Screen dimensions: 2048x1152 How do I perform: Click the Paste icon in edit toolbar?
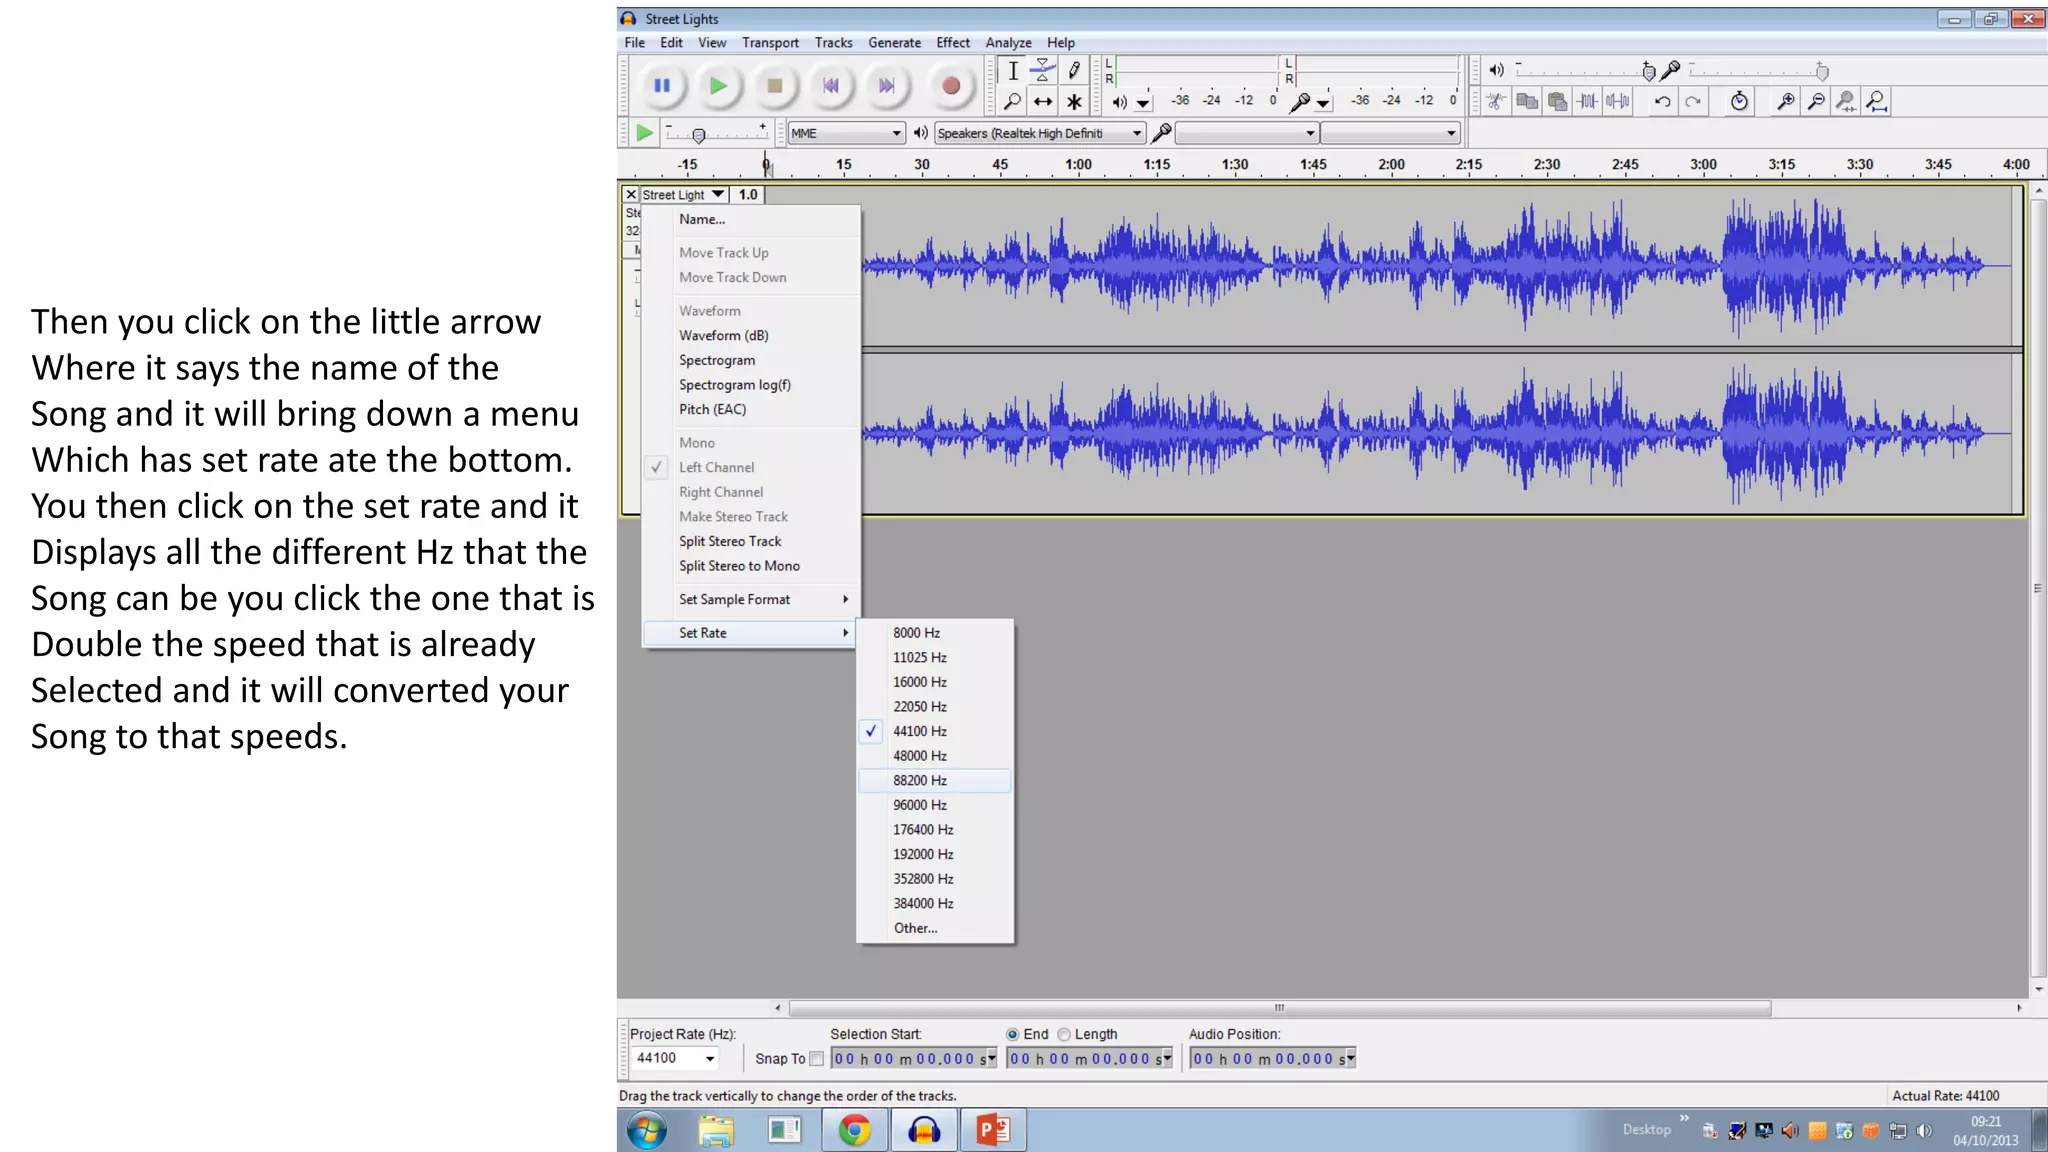click(1557, 101)
